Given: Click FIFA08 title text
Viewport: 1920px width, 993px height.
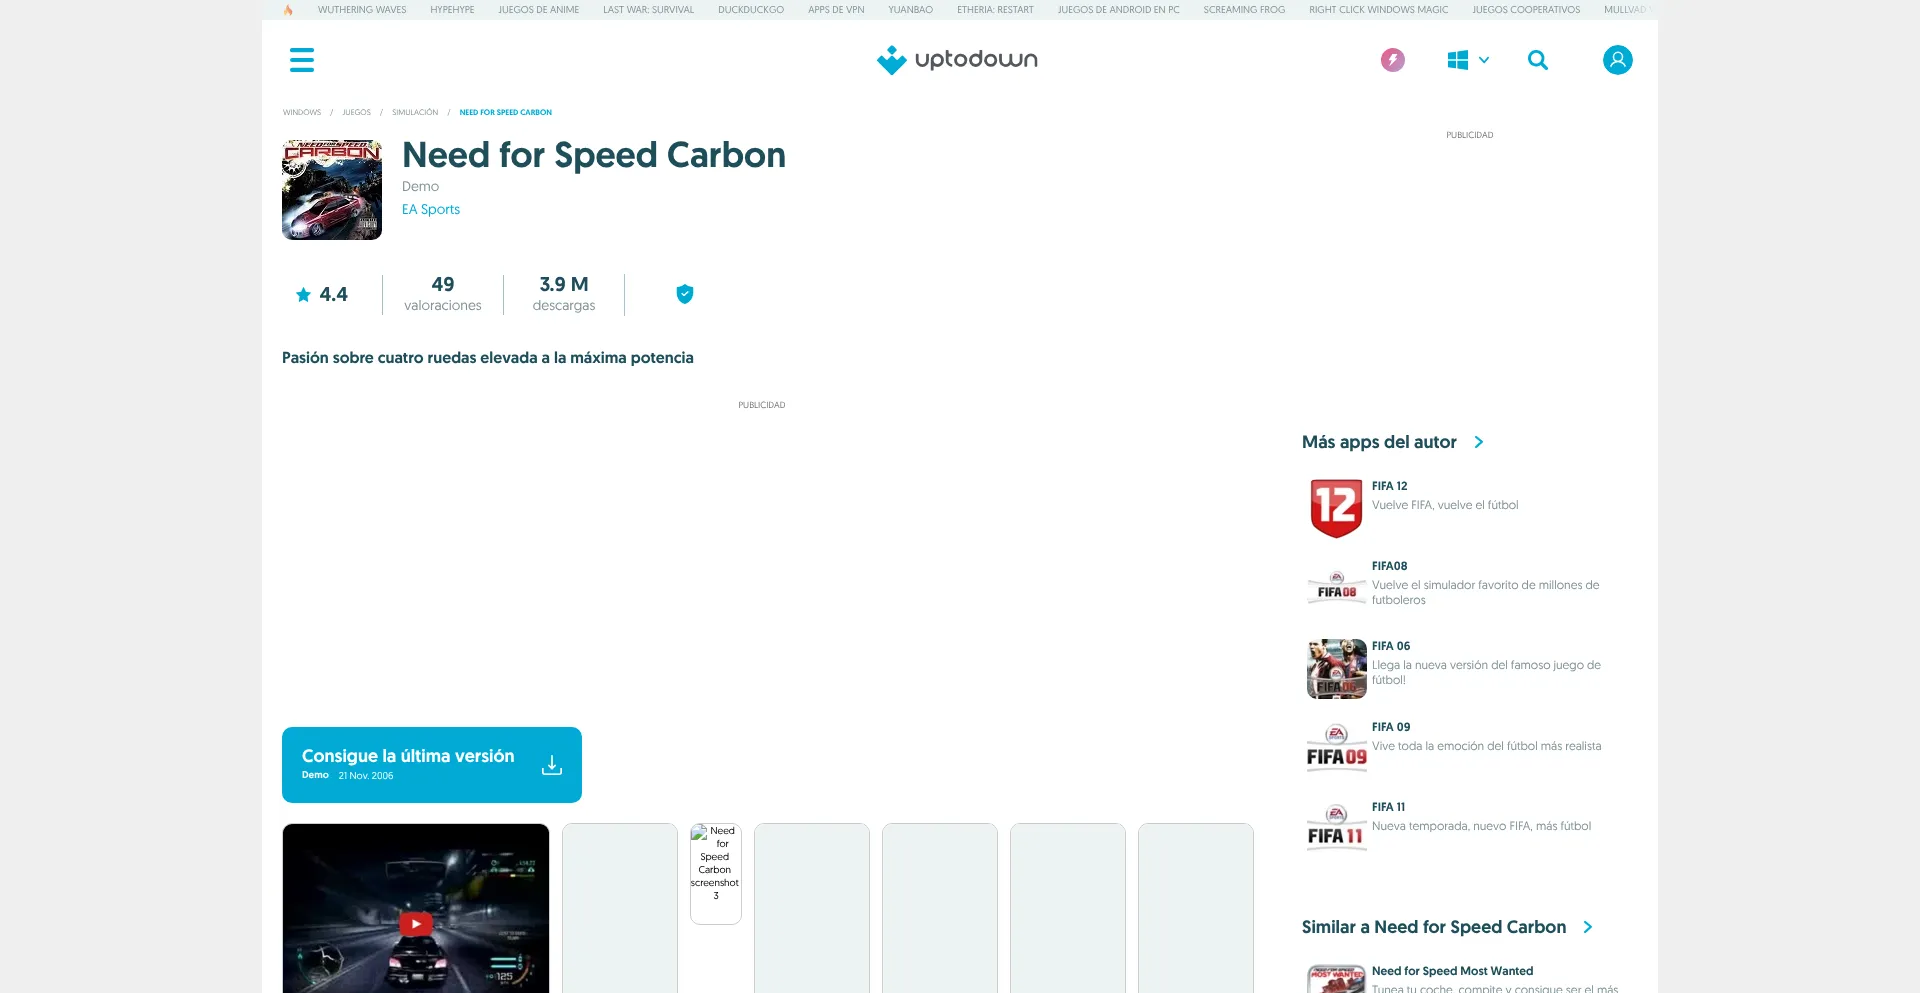Looking at the screenshot, I should (1389, 566).
